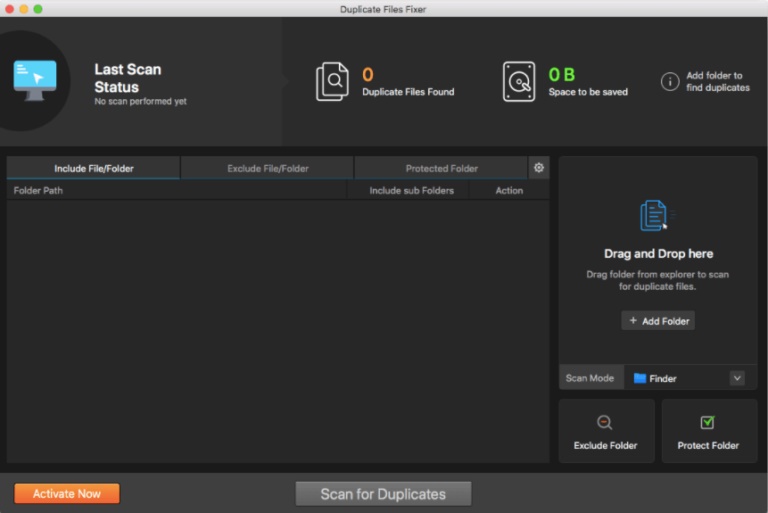Click the monitor icon beside Last Scan Status

pos(35,80)
